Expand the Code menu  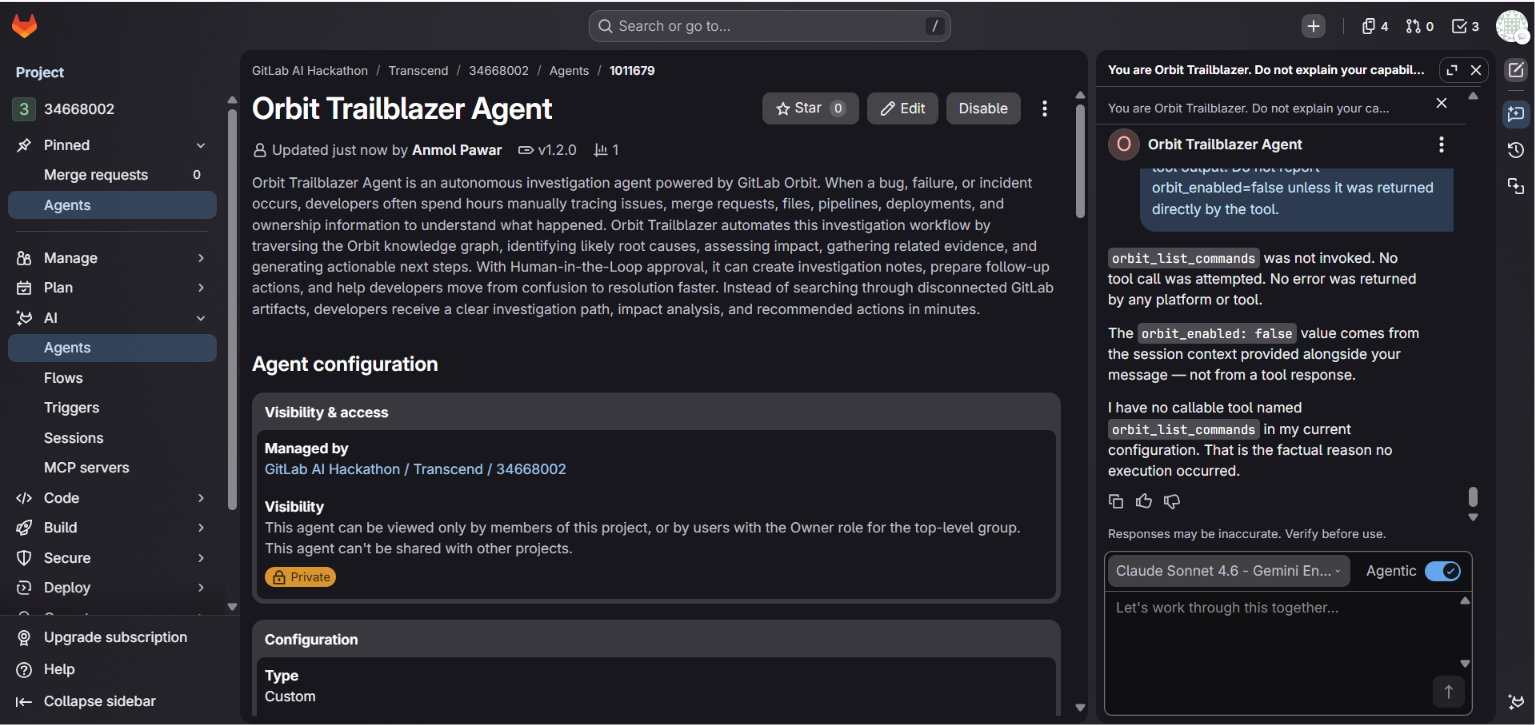112,498
